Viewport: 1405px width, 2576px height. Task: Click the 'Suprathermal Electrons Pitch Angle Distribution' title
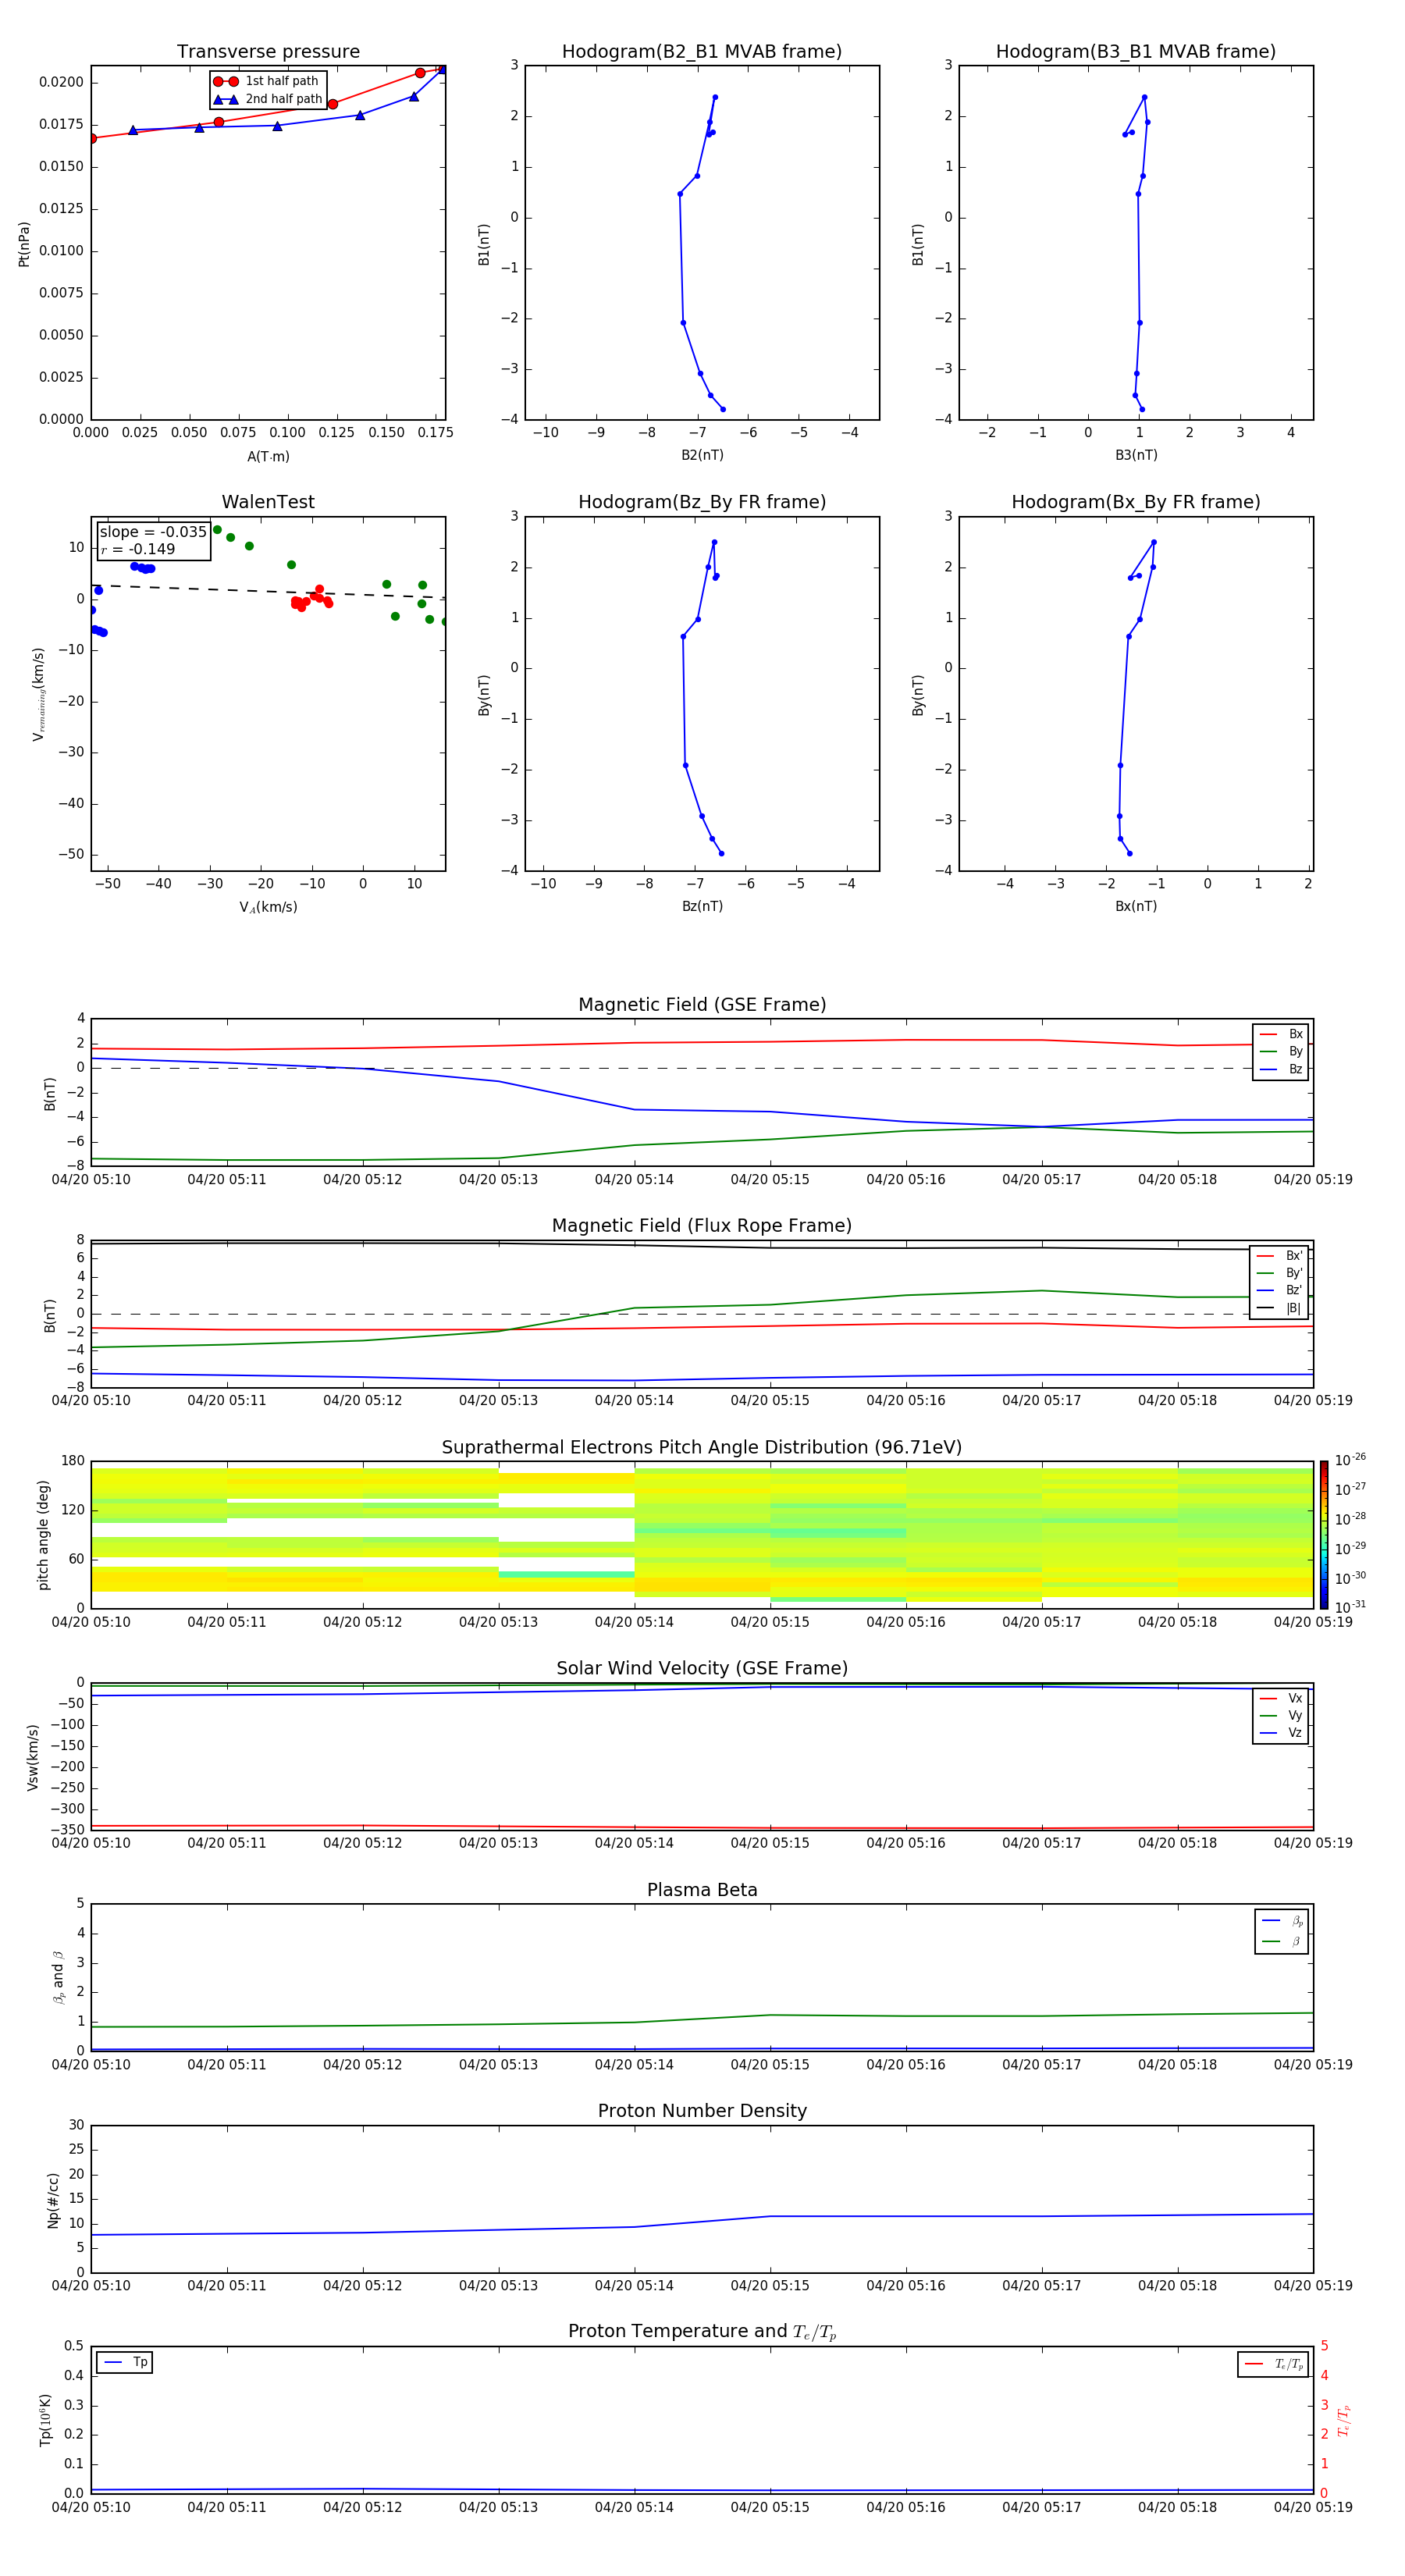click(x=702, y=1448)
